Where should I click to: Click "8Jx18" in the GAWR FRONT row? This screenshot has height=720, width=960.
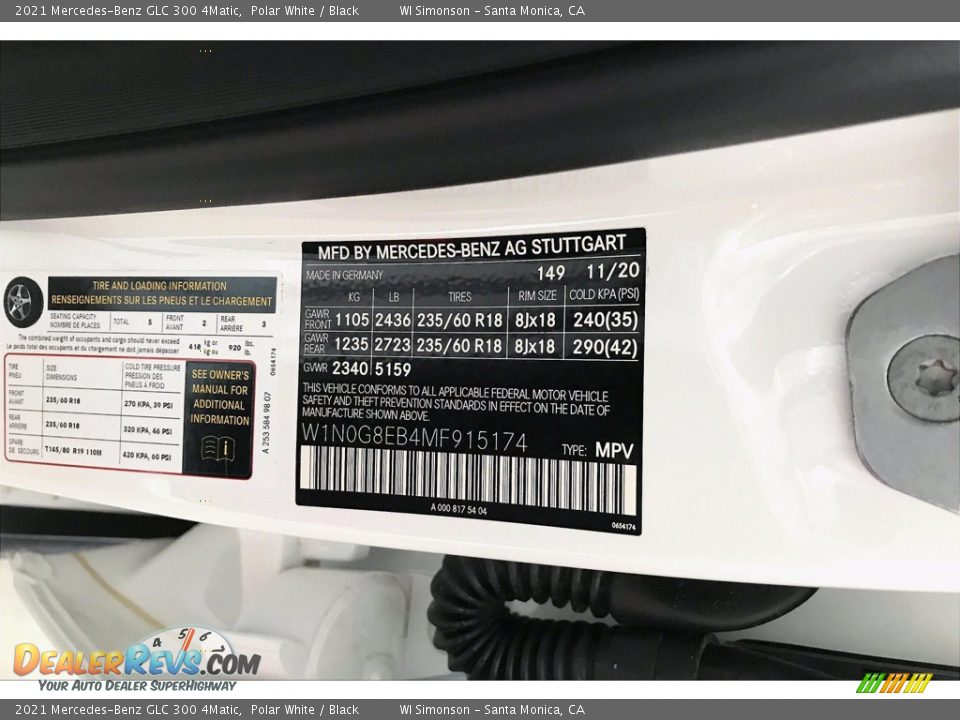[535, 320]
